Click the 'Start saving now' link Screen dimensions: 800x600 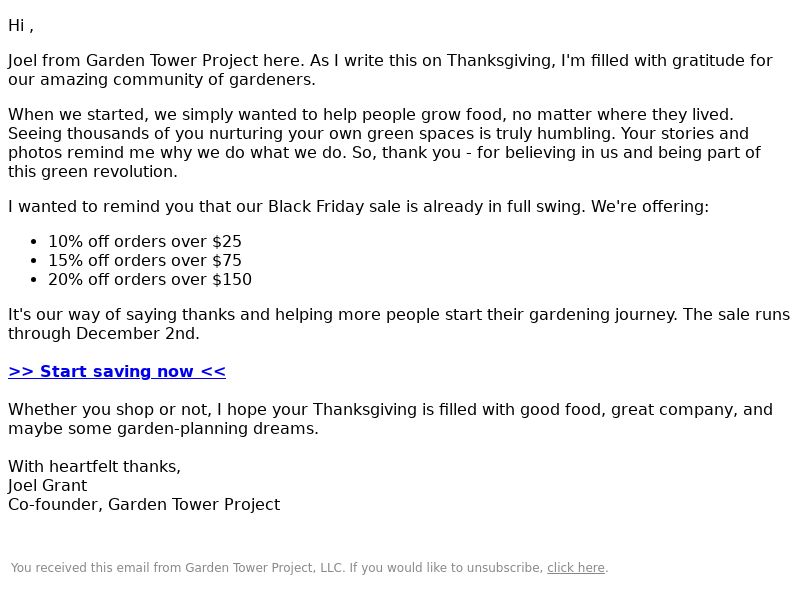(x=117, y=372)
